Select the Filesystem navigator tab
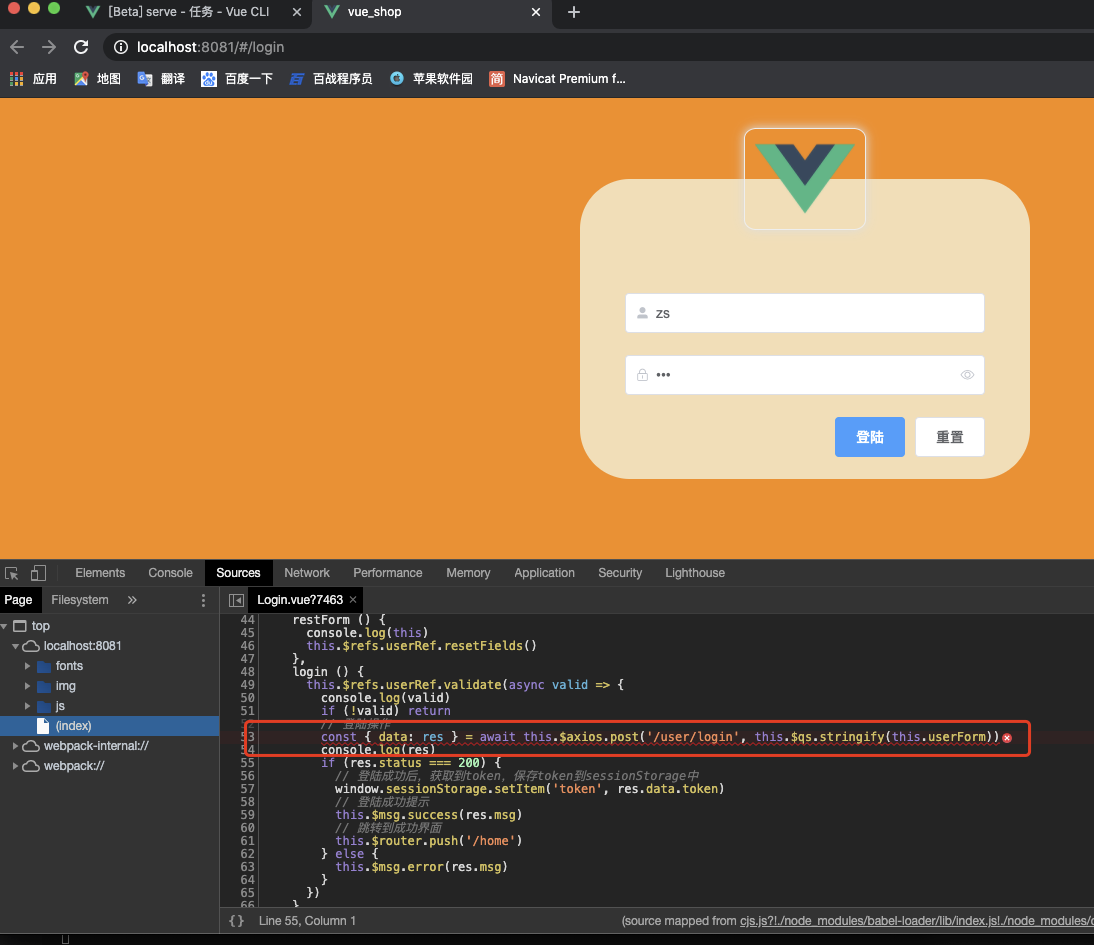This screenshot has height=945, width=1094. 80,600
